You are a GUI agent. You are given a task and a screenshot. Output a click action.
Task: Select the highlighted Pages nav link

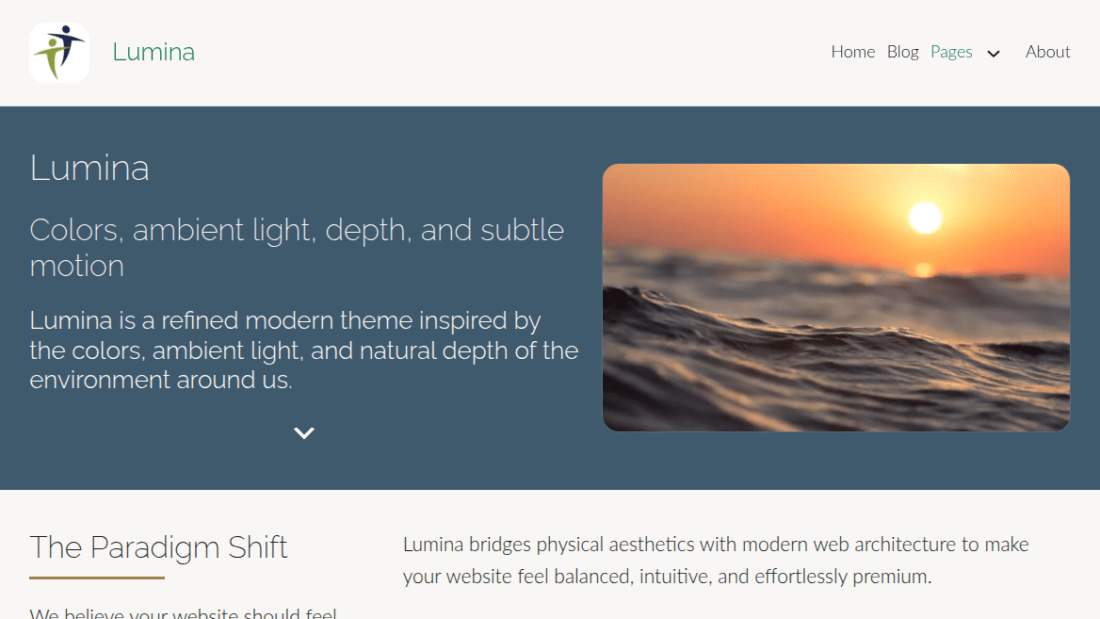951,52
